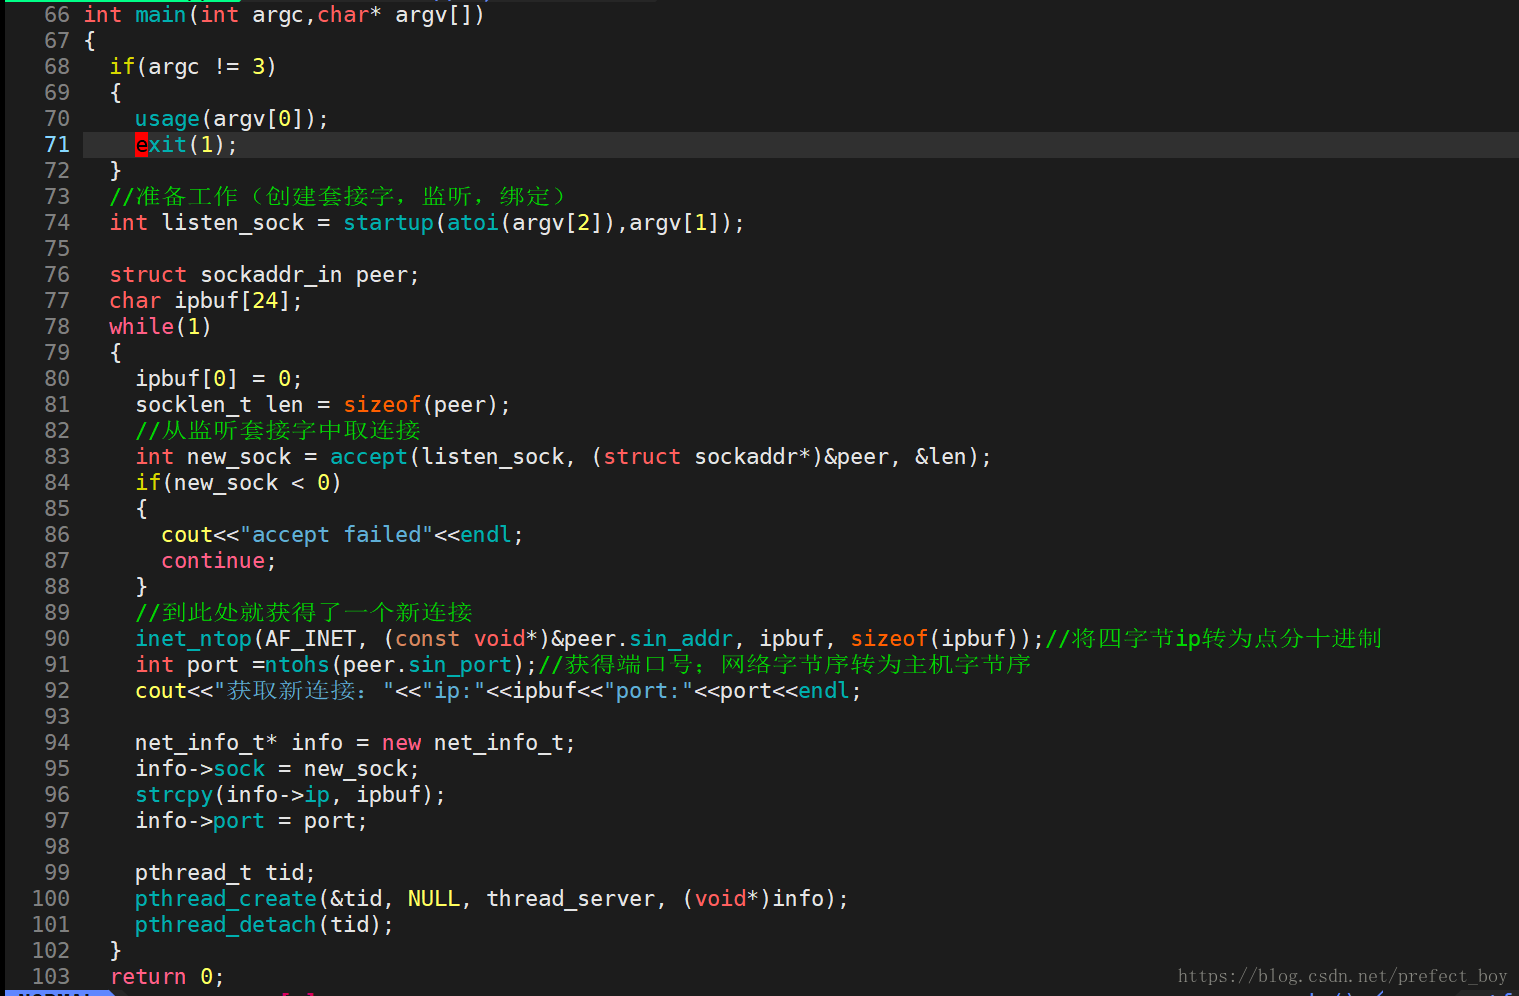Click 'sin_port' on line 91
The image size is (1519, 996).
[x=460, y=665]
